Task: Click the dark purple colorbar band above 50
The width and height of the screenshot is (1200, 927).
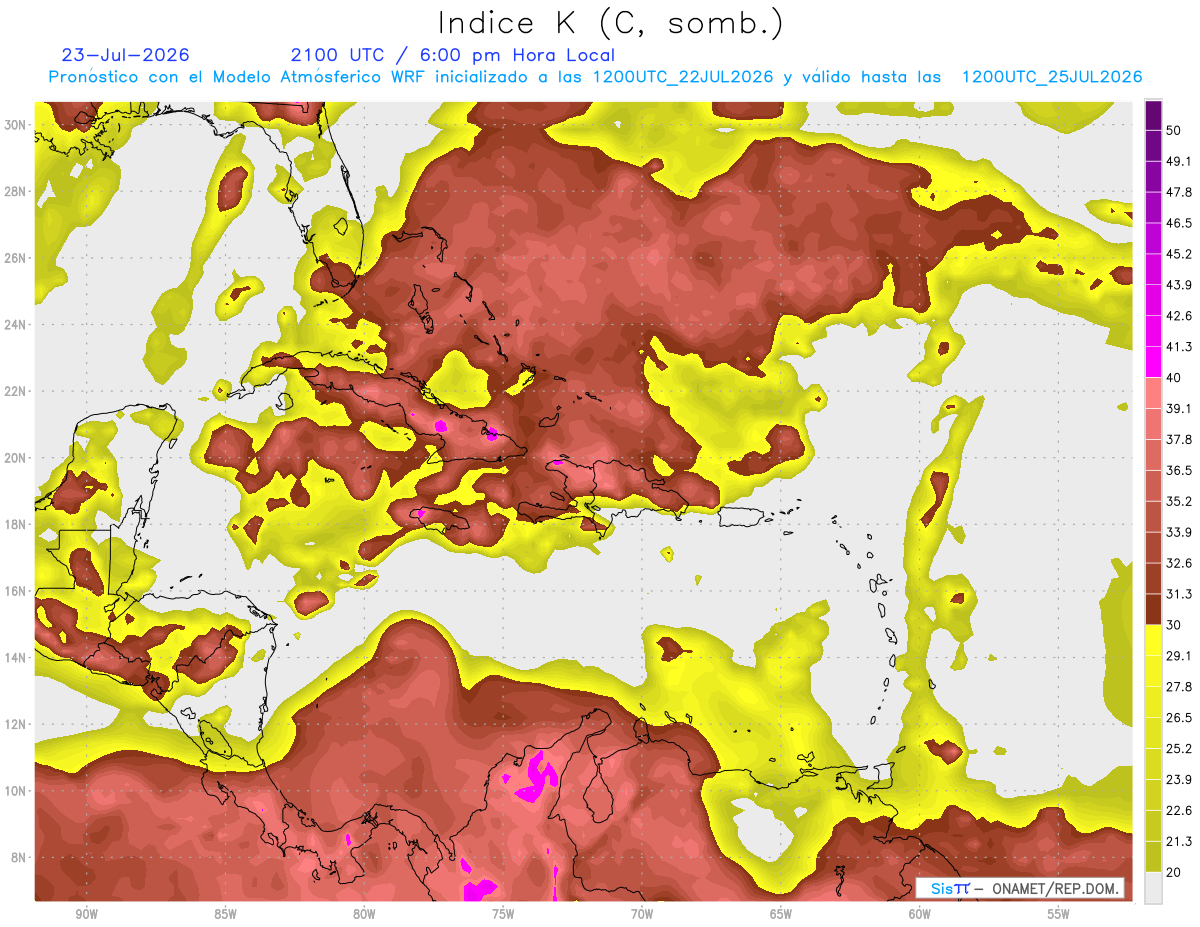Action: pyautogui.click(x=1153, y=115)
